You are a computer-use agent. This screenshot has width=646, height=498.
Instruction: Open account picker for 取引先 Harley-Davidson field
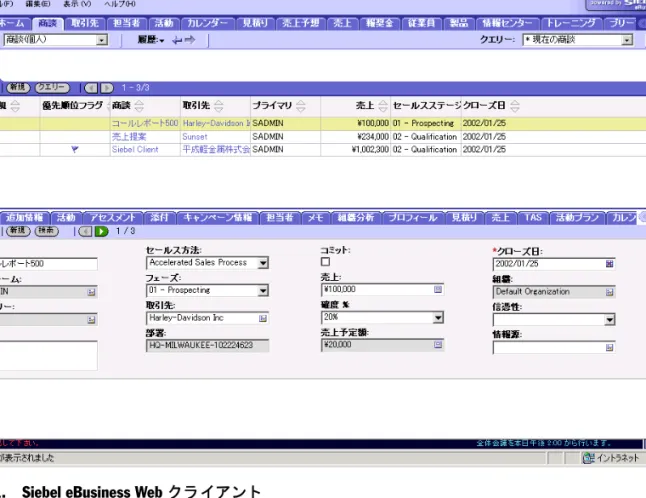pos(263,318)
